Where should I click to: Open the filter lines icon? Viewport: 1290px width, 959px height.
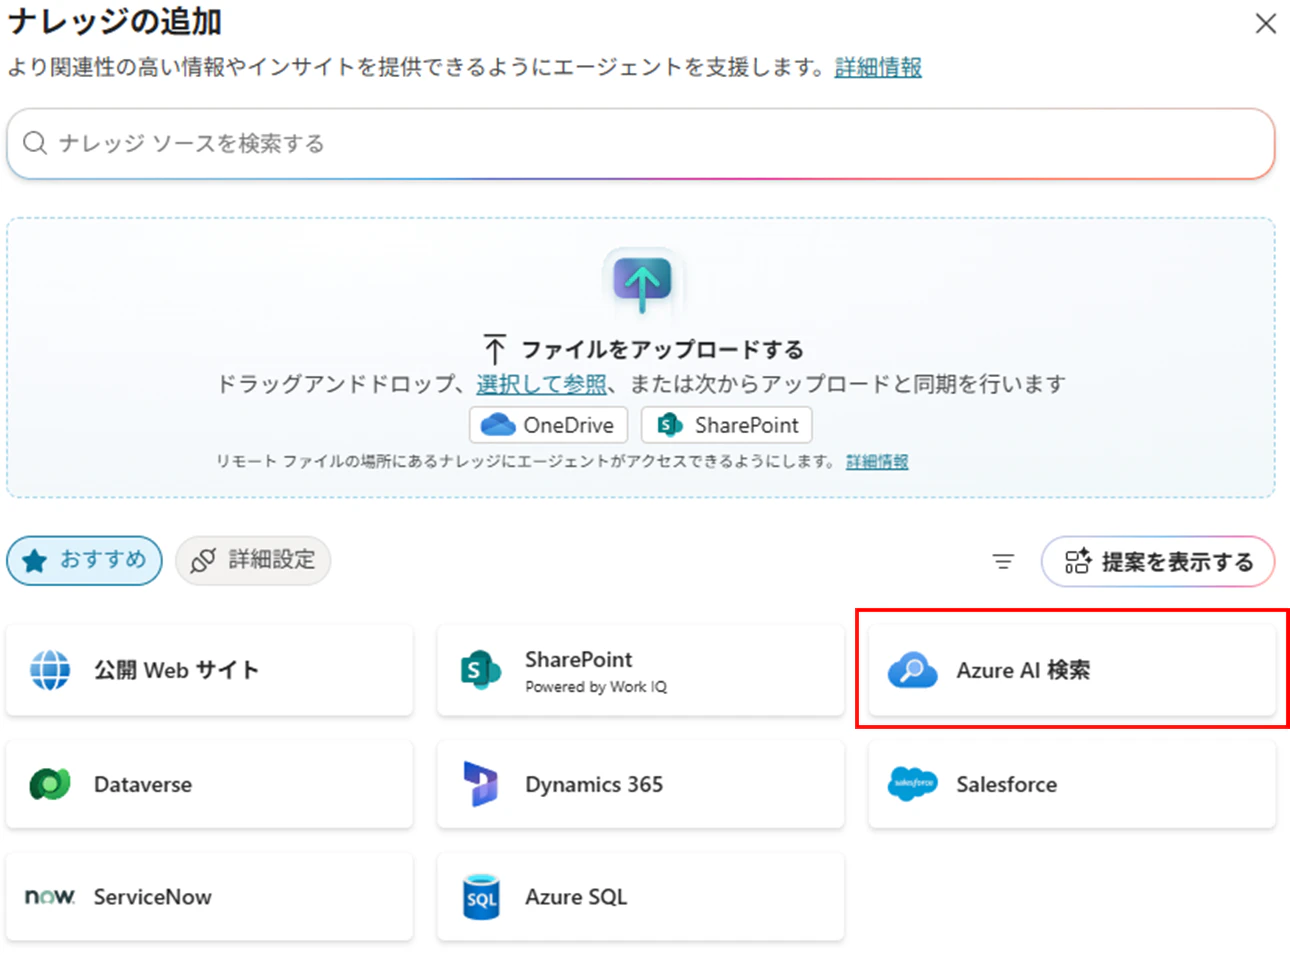pos(1003,562)
